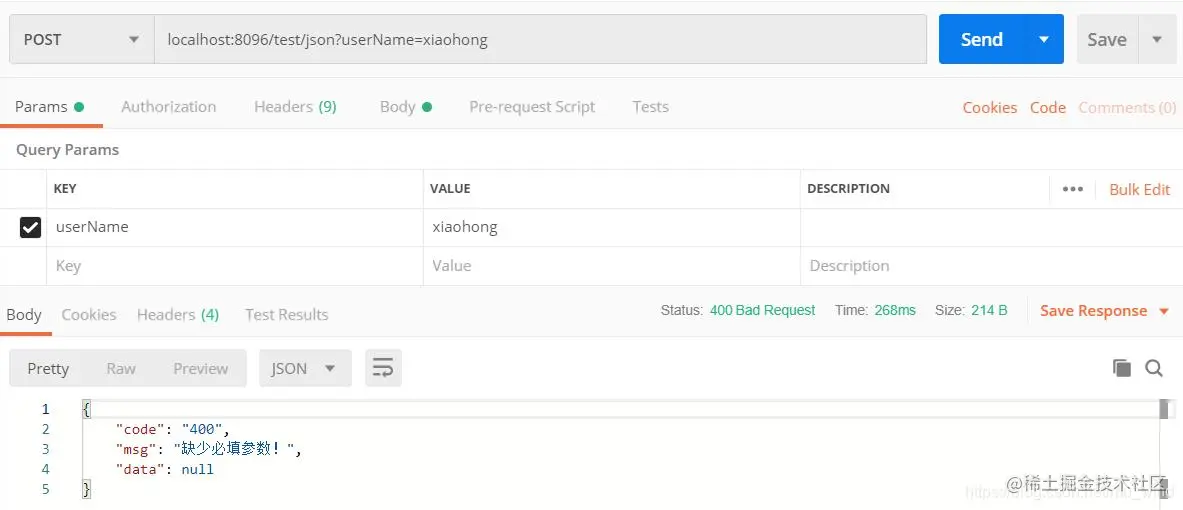Open the request Body tab
Image resolution: width=1183 pixels, height=510 pixels.
[x=406, y=107]
